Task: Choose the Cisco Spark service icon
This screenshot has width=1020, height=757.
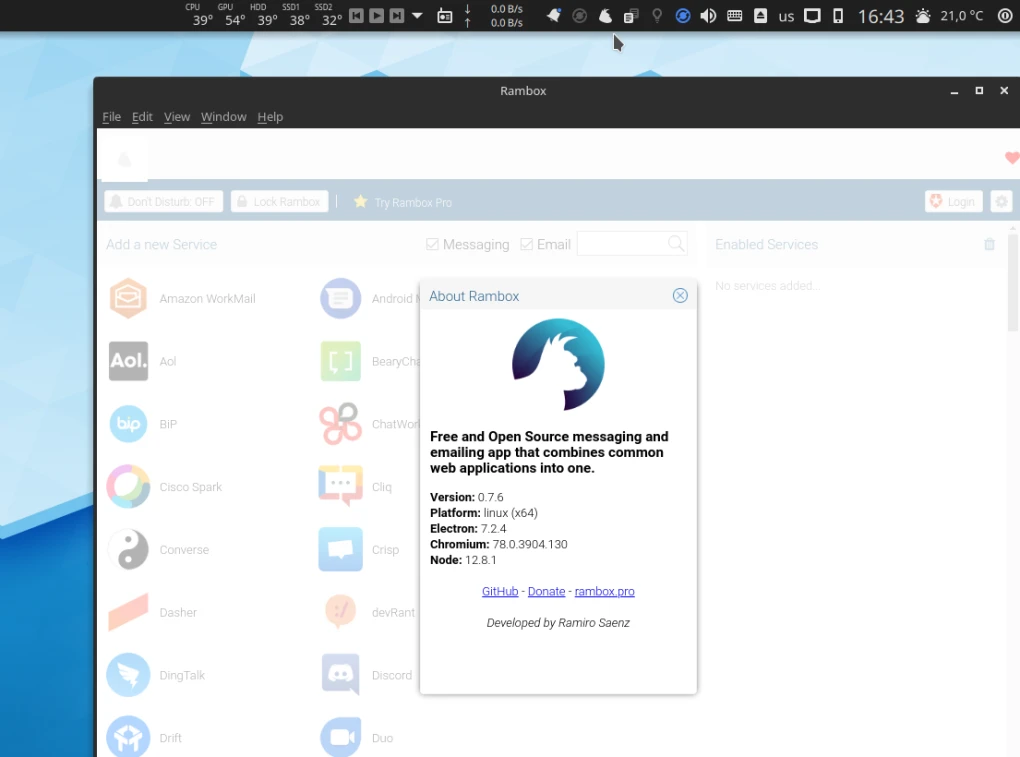Action: click(128, 487)
